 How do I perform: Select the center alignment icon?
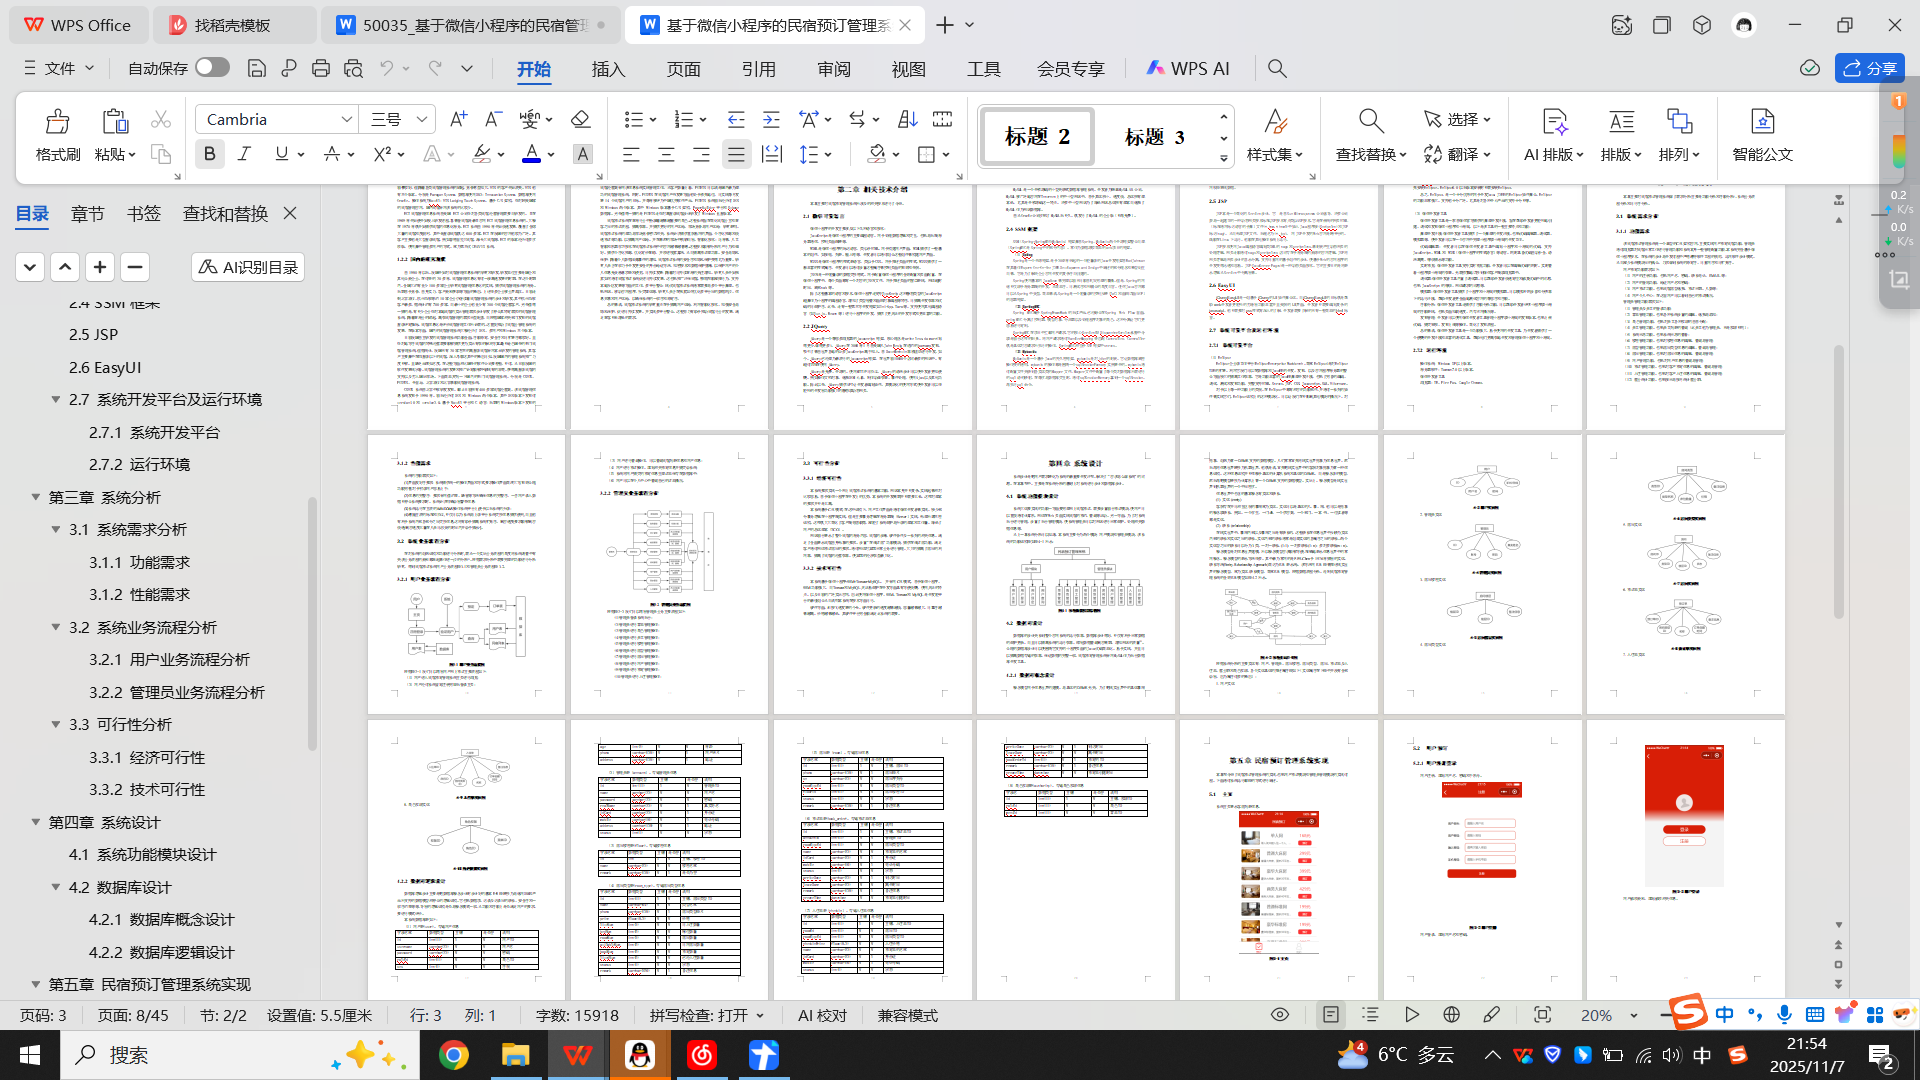[x=666, y=154]
